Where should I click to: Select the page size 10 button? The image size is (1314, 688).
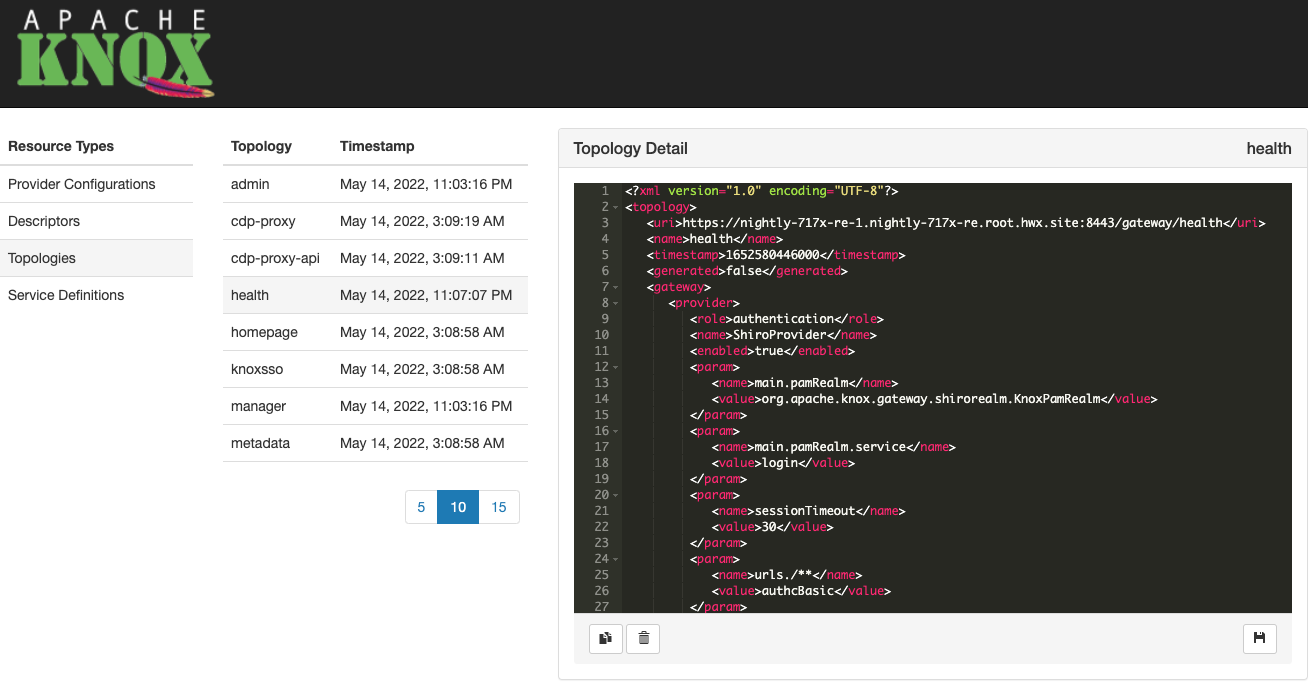(457, 507)
